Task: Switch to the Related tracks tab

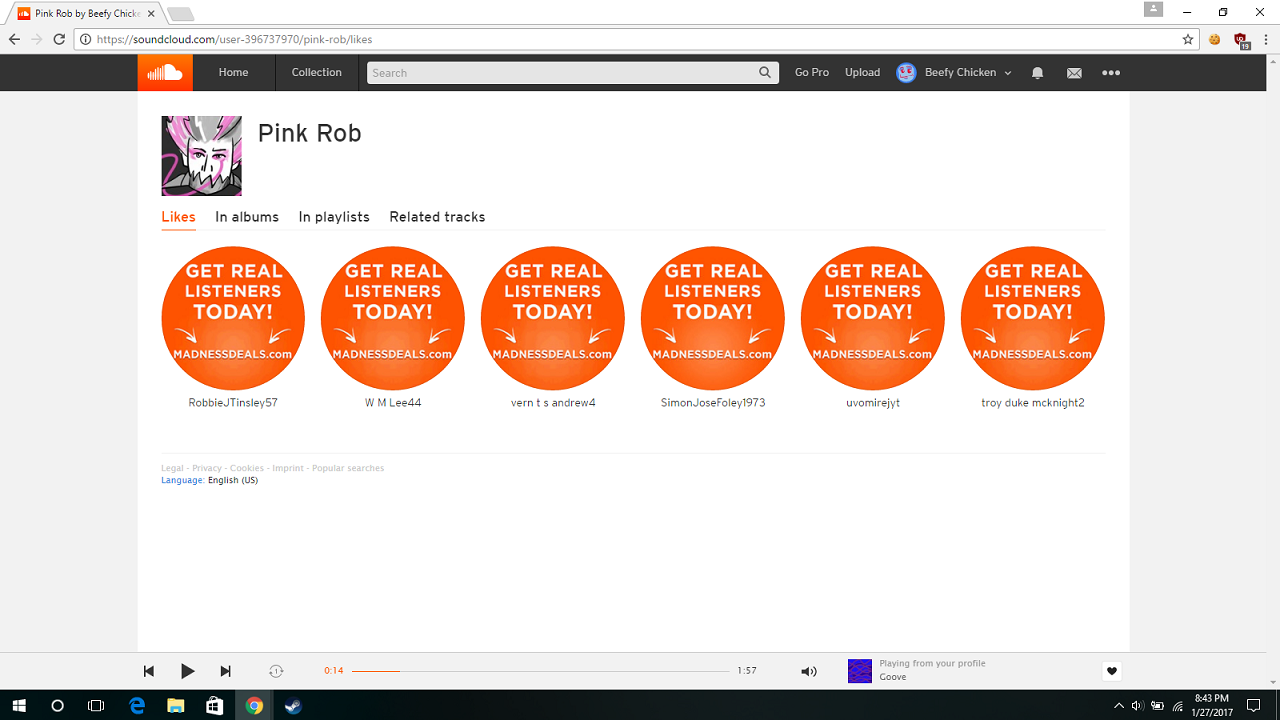Action: point(437,217)
